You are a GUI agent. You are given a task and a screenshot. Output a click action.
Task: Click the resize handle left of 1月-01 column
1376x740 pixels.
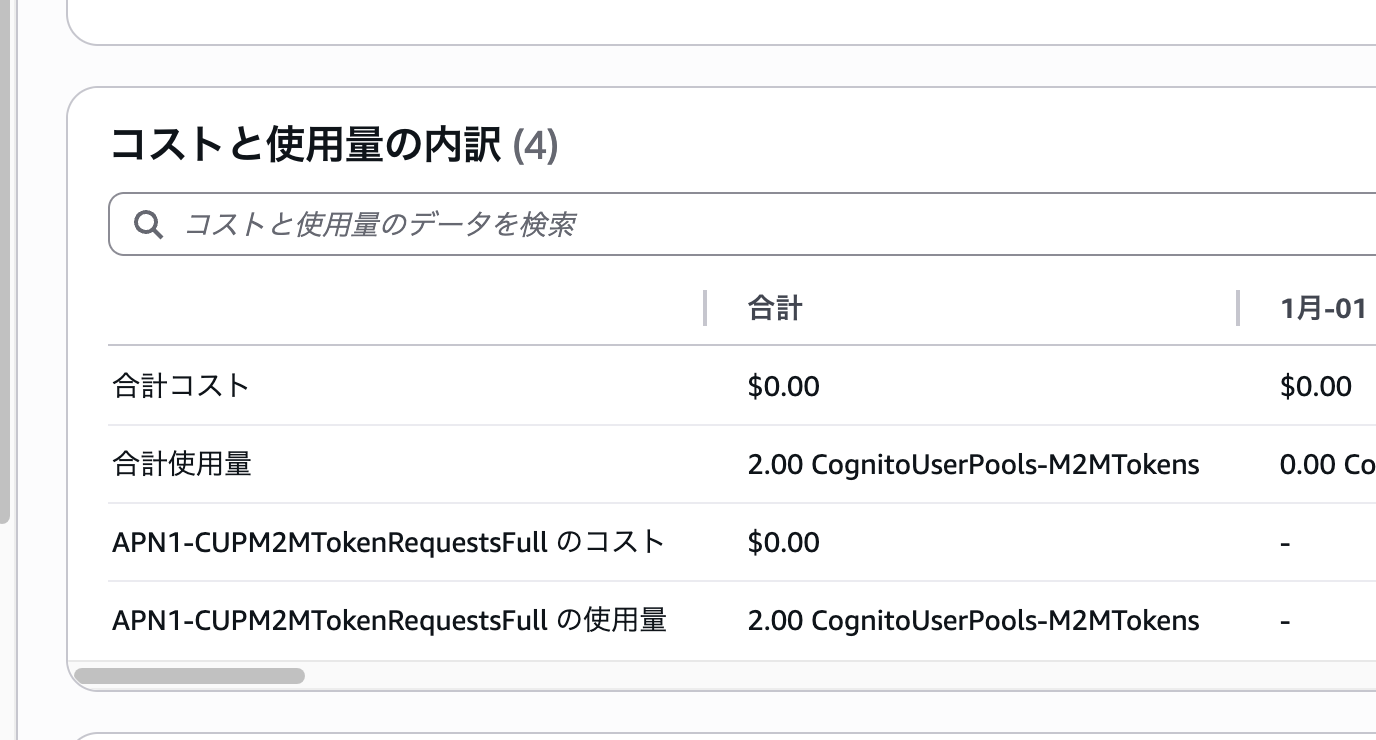pos(1238,308)
